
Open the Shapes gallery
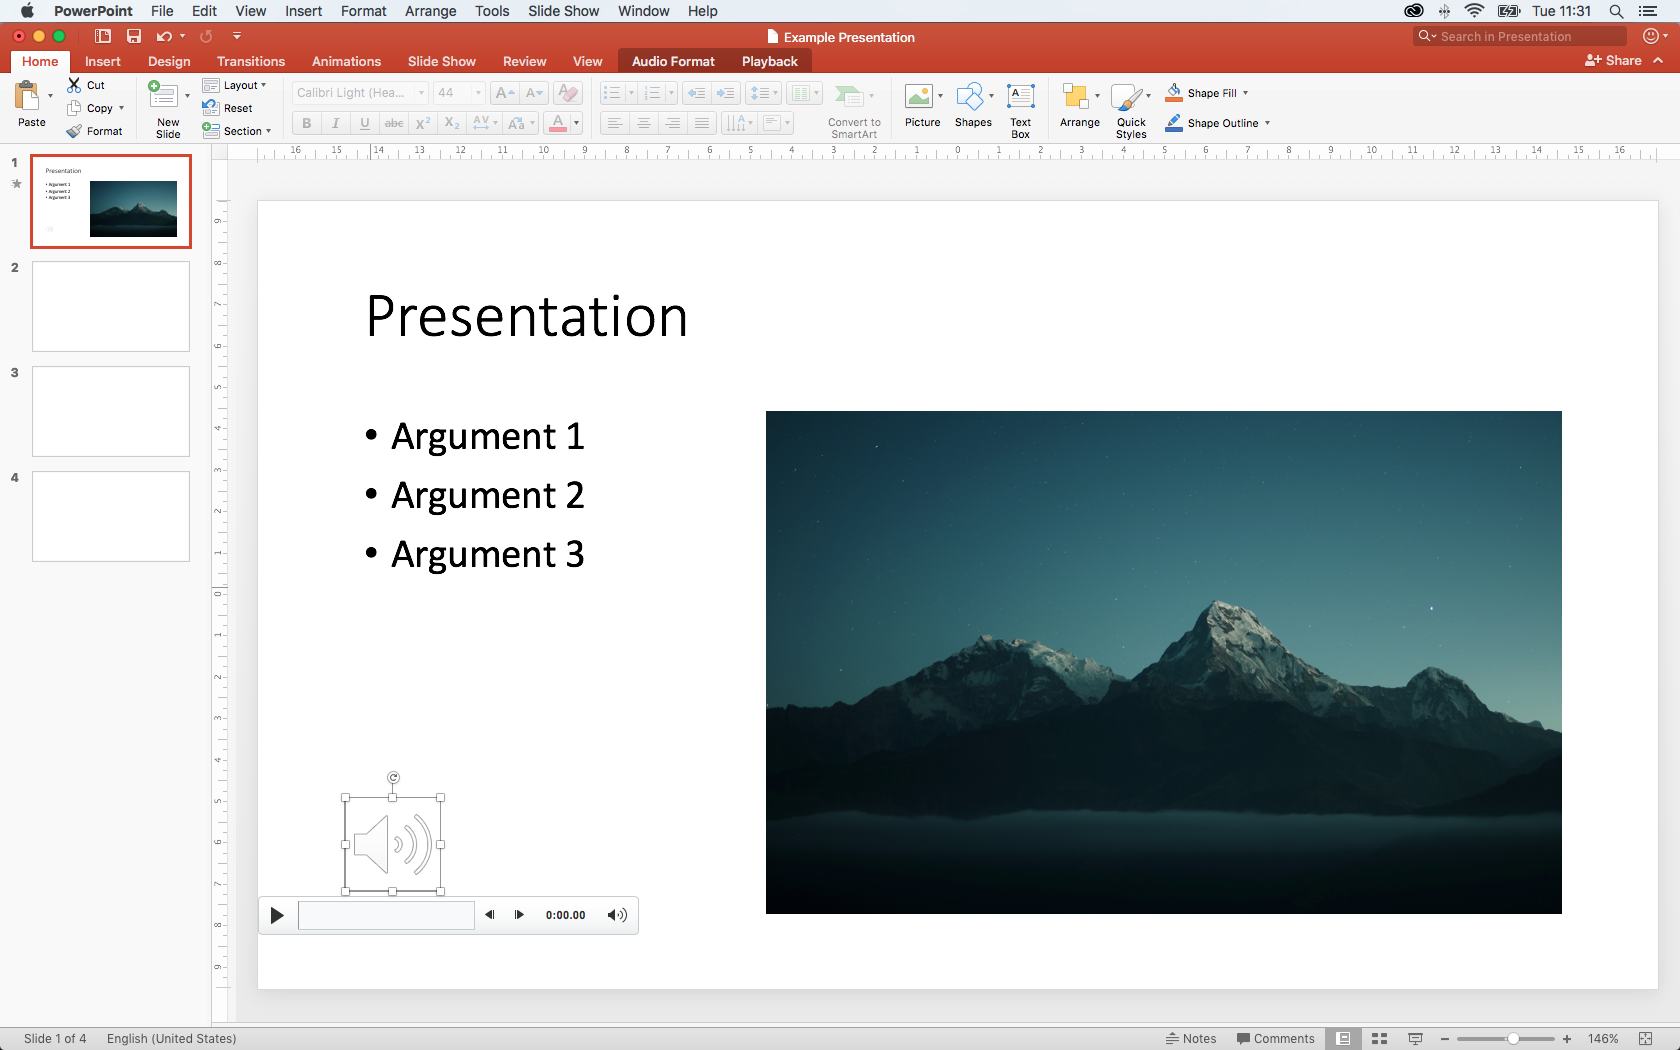(x=969, y=97)
